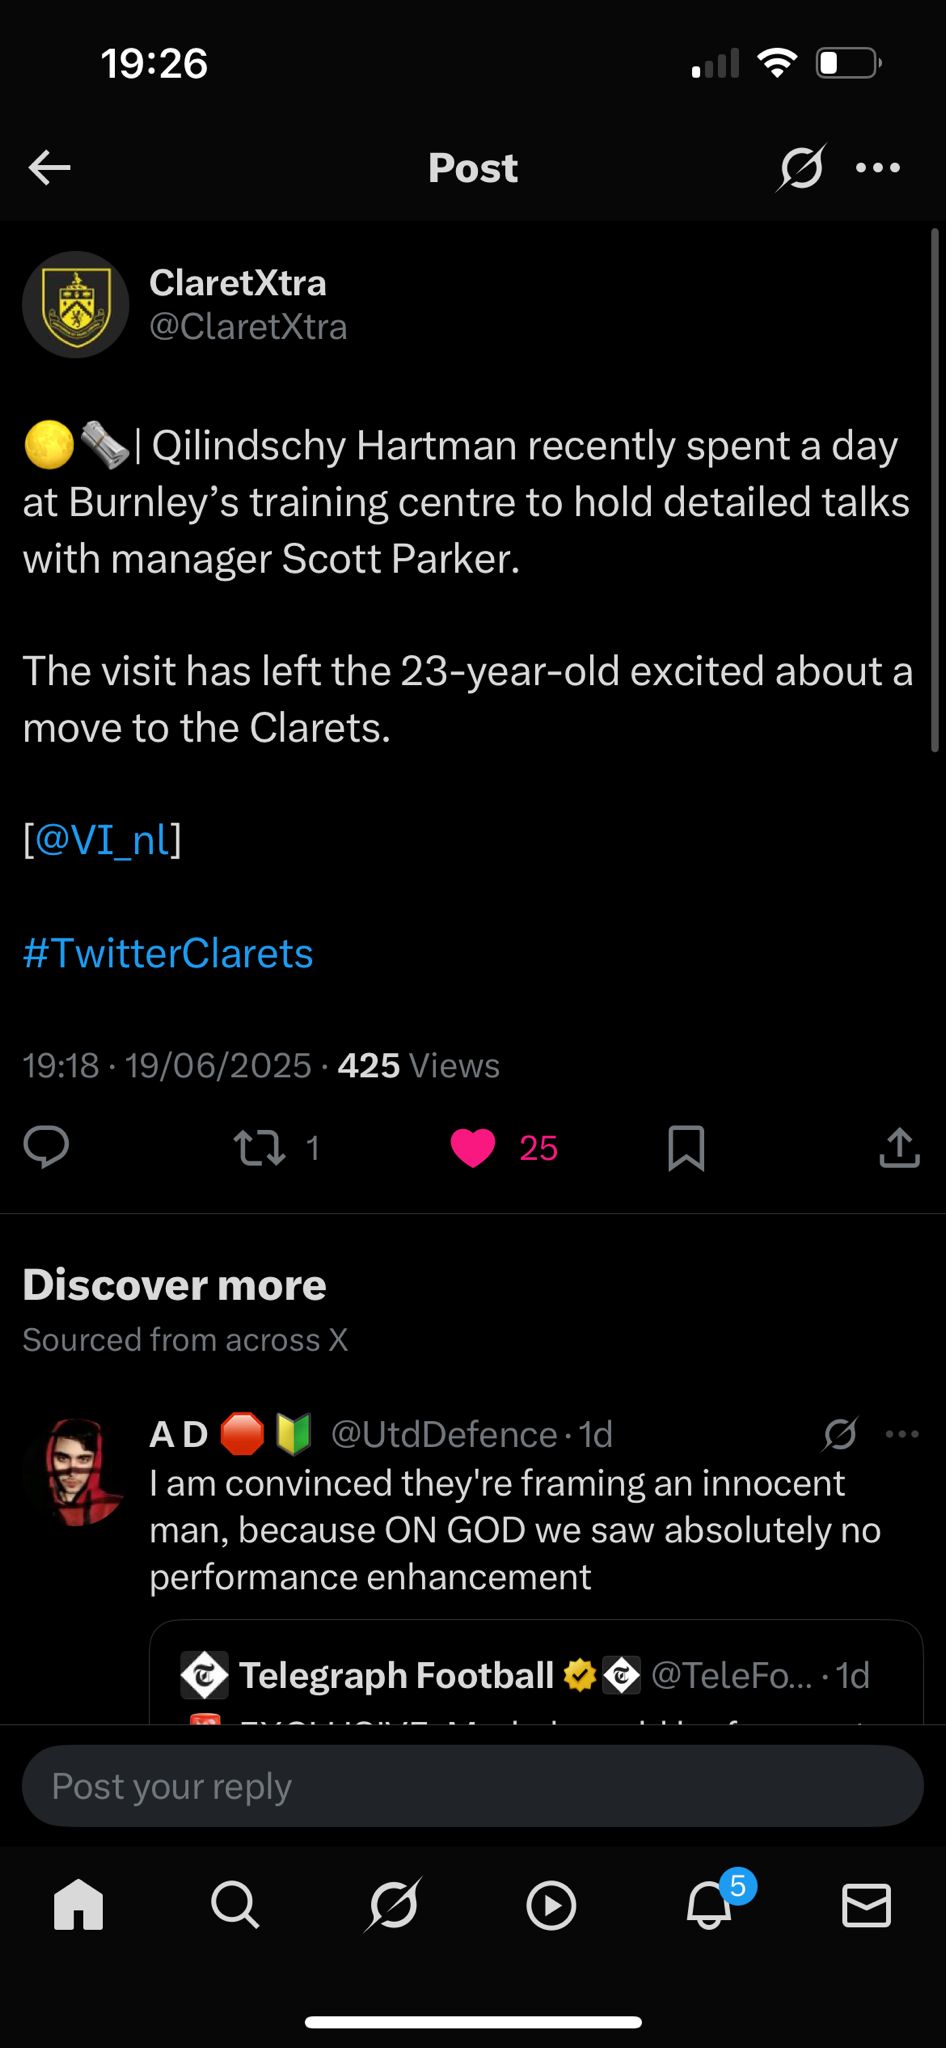Repost the ClaretXtra post
The width and height of the screenshot is (946, 2048).
(259, 1148)
